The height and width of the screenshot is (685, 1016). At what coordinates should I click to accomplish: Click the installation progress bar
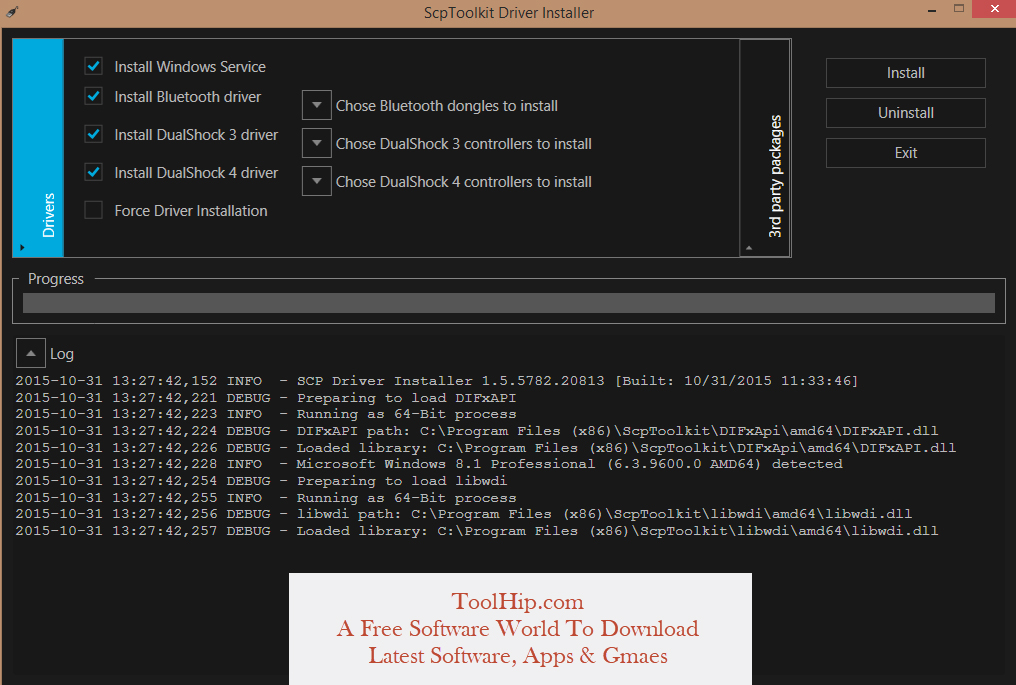[509, 303]
